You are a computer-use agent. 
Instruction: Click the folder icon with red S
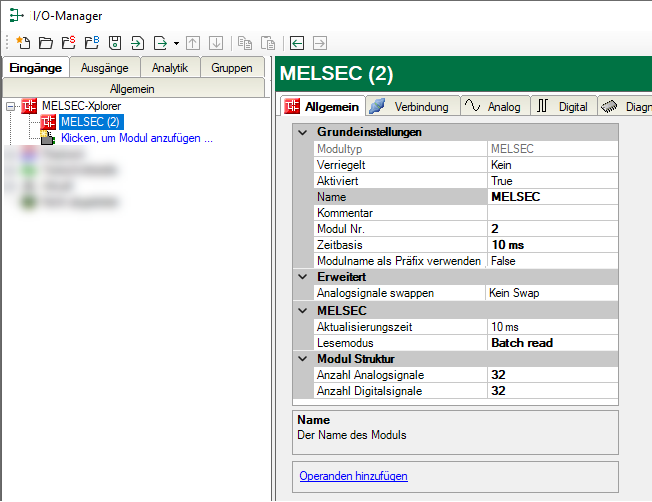(x=69, y=43)
